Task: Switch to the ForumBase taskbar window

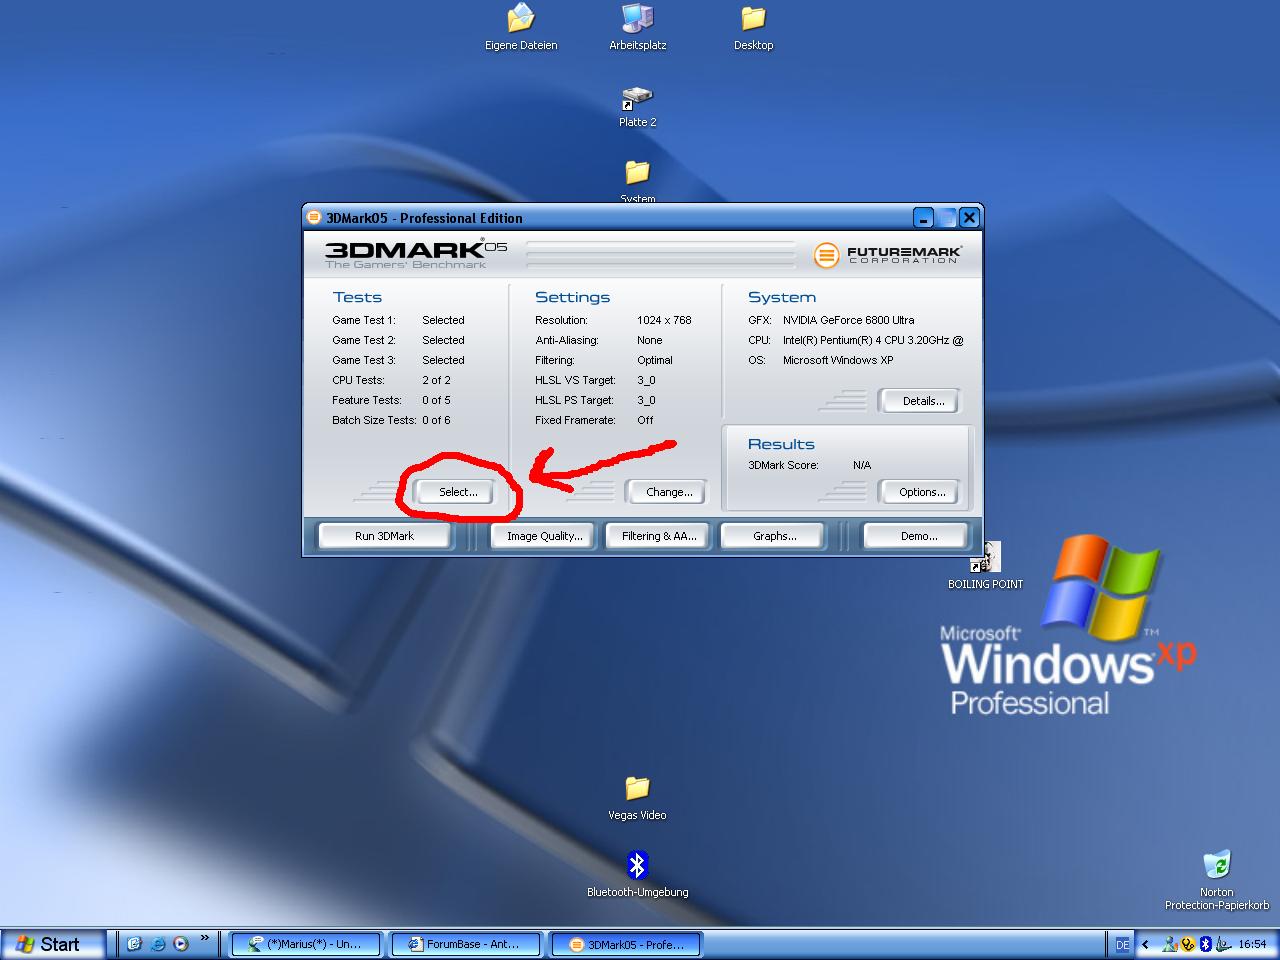Action: (465, 944)
